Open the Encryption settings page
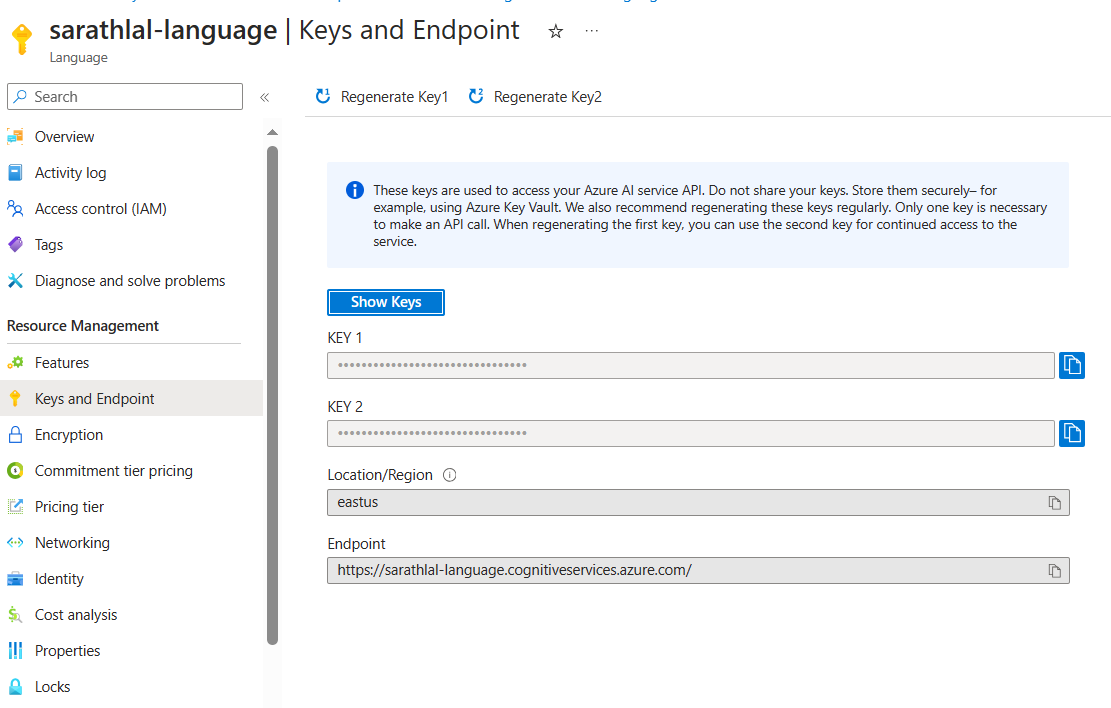 tap(70, 434)
